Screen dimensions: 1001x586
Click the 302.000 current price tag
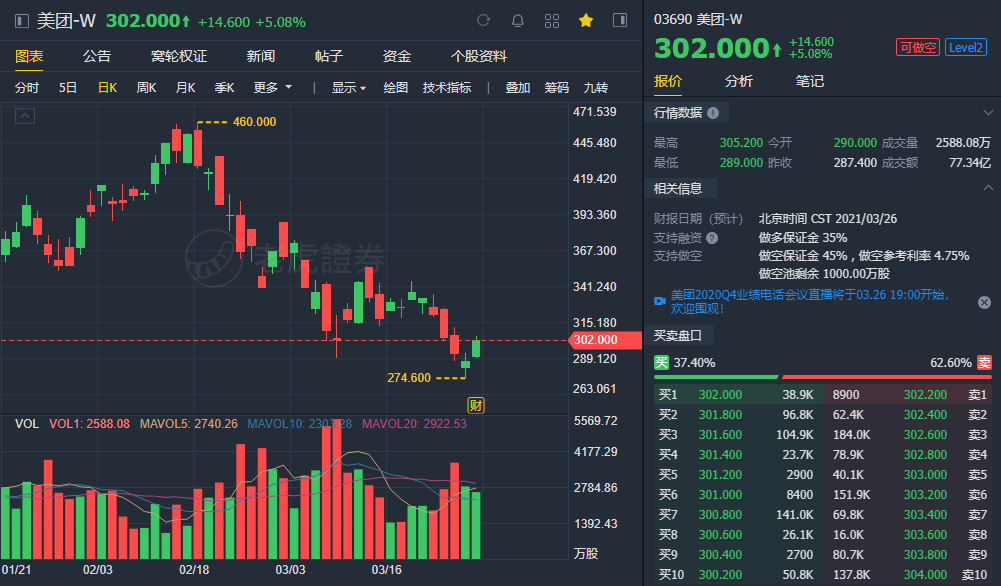[604, 340]
